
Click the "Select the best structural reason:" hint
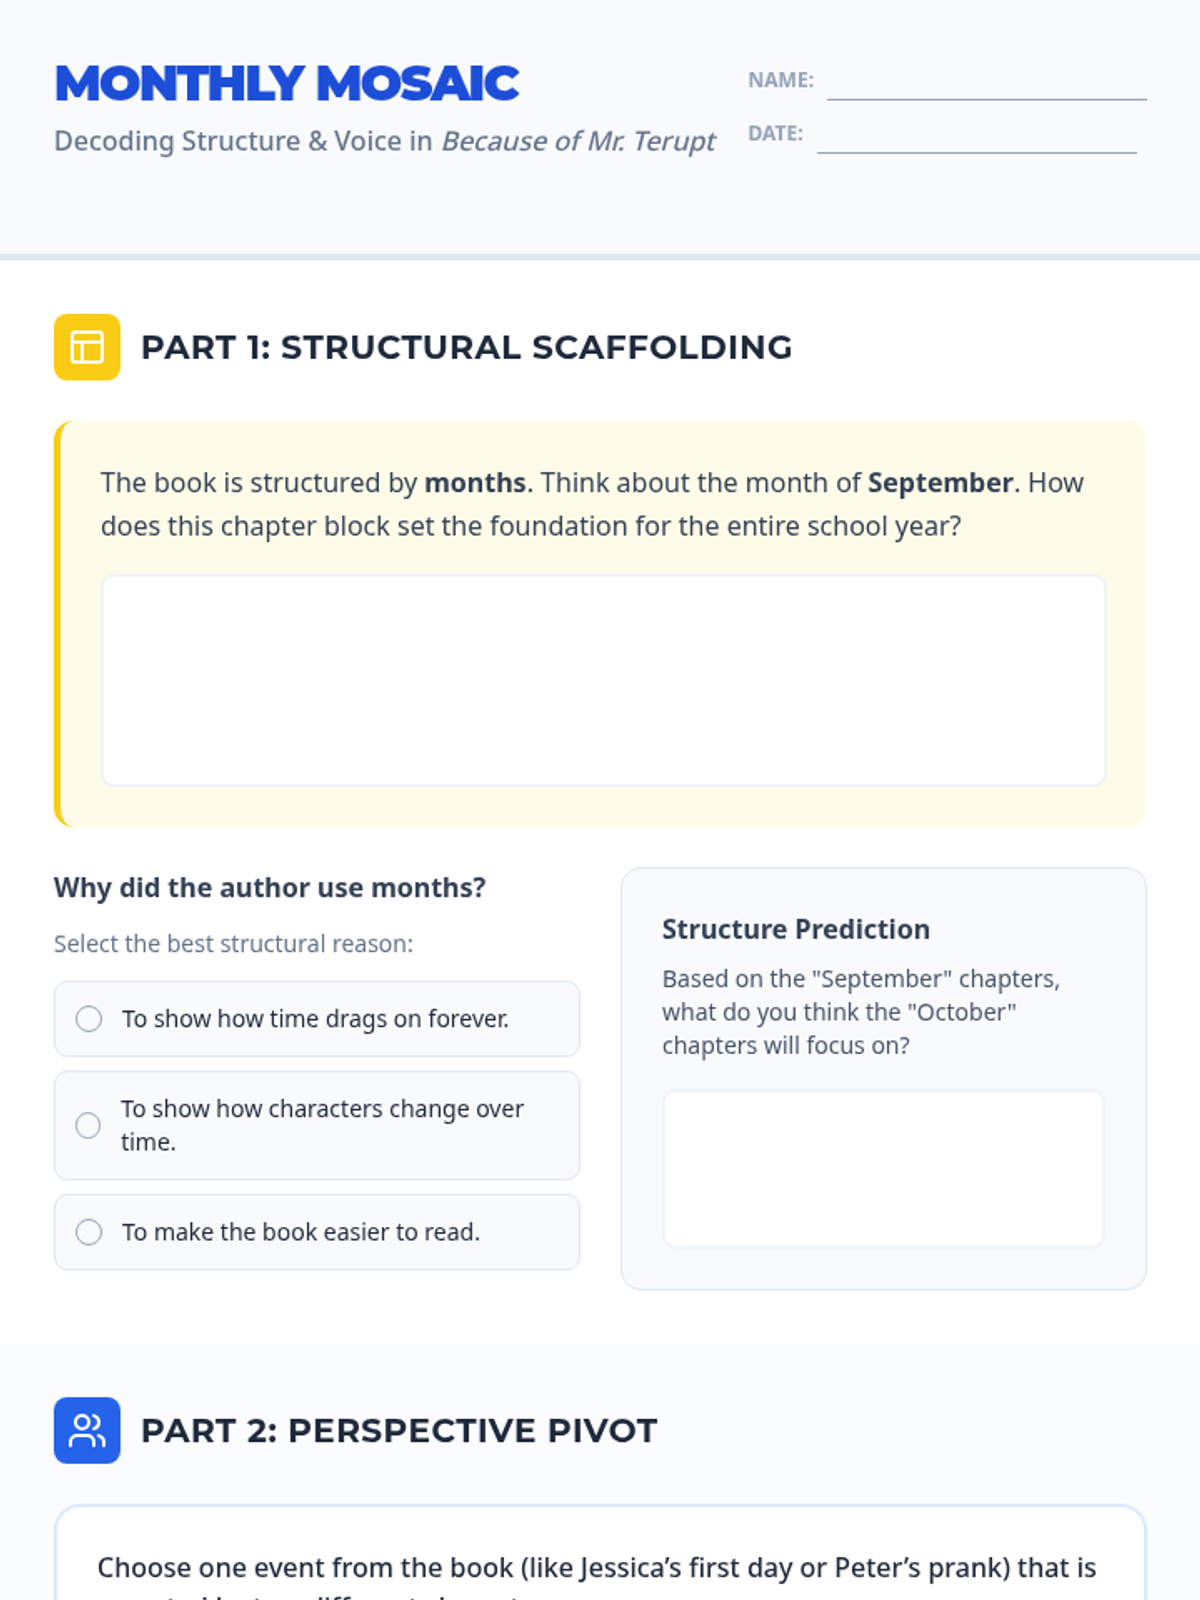[233, 943]
